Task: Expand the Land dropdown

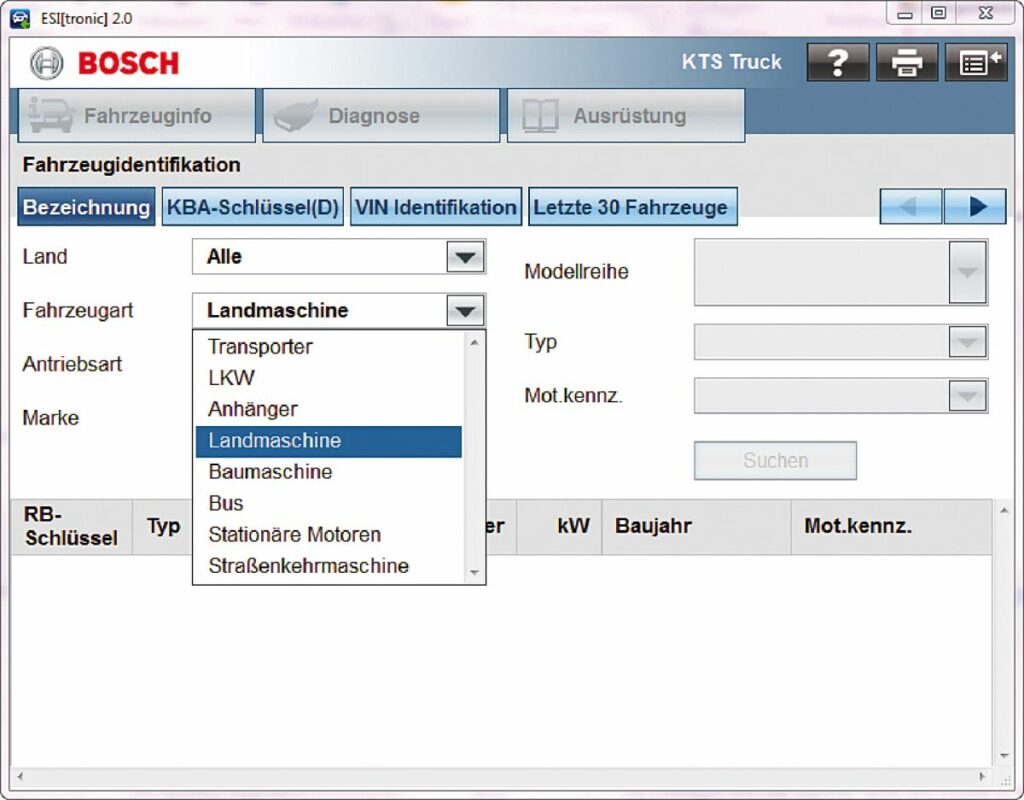Action: (465, 257)
